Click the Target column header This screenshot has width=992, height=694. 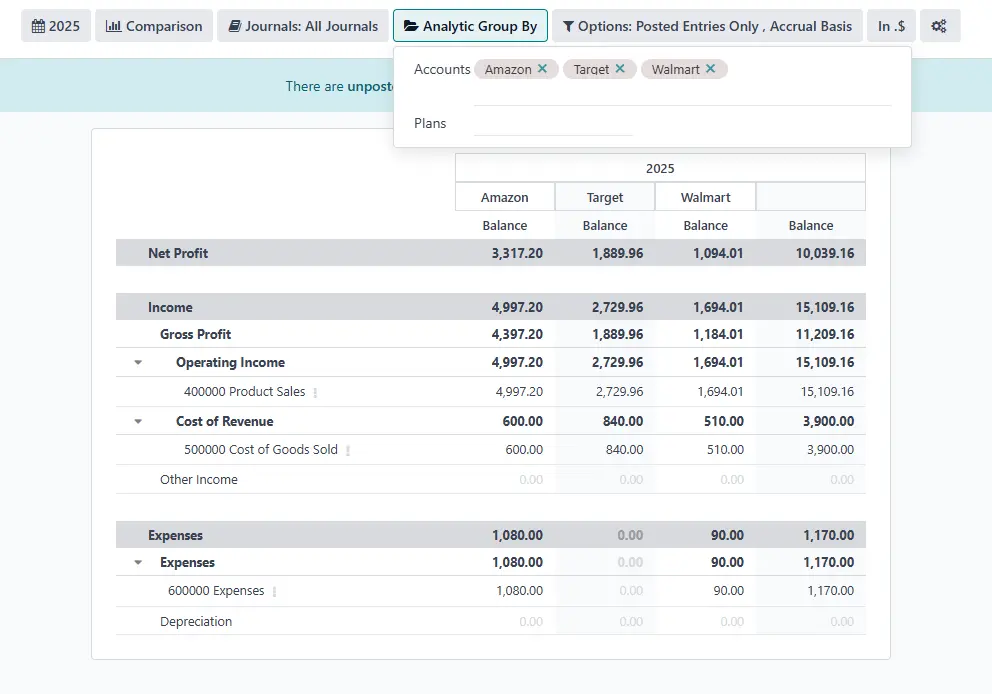tap(605, 197)
